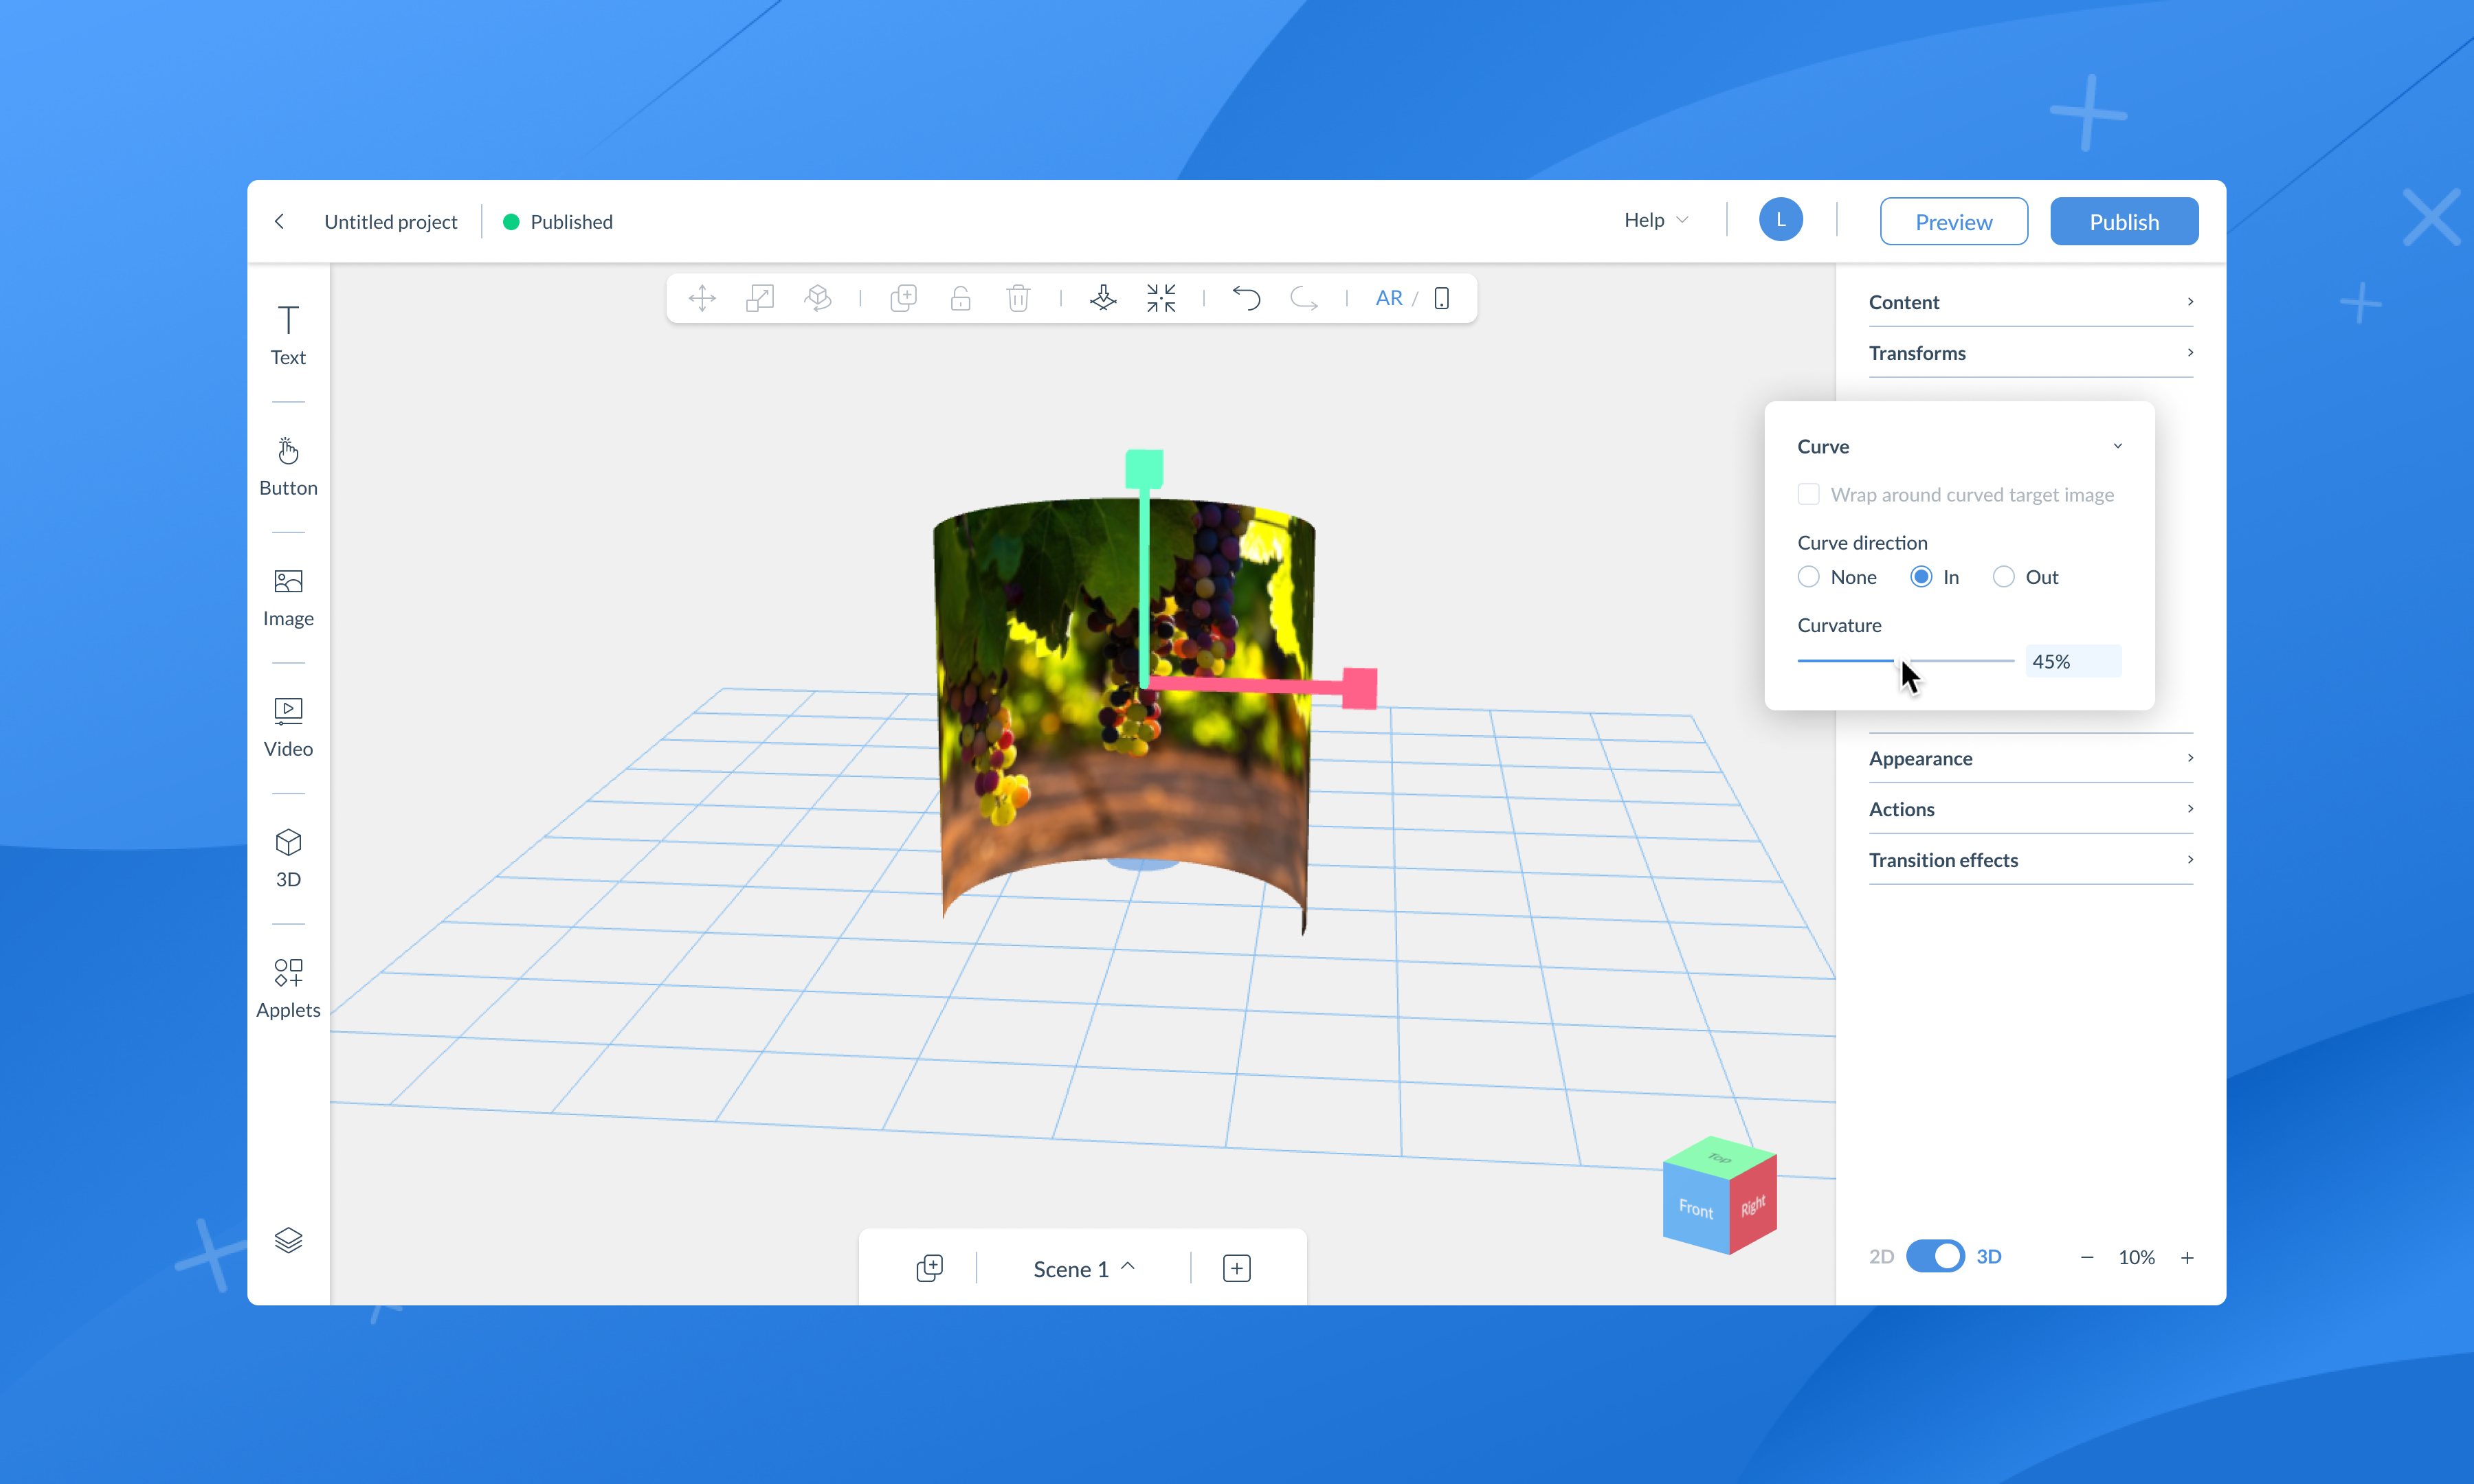Expand the Actions section
This screenshot has height=1484, width=2474.
(2031, 809)
